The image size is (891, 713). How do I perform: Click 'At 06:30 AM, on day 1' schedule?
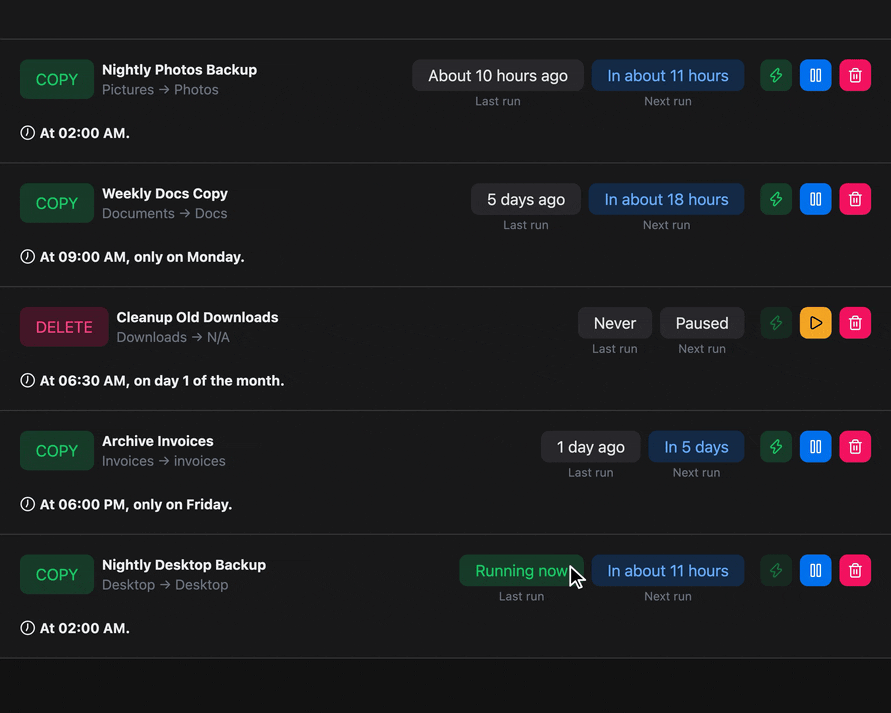(162, 381)
